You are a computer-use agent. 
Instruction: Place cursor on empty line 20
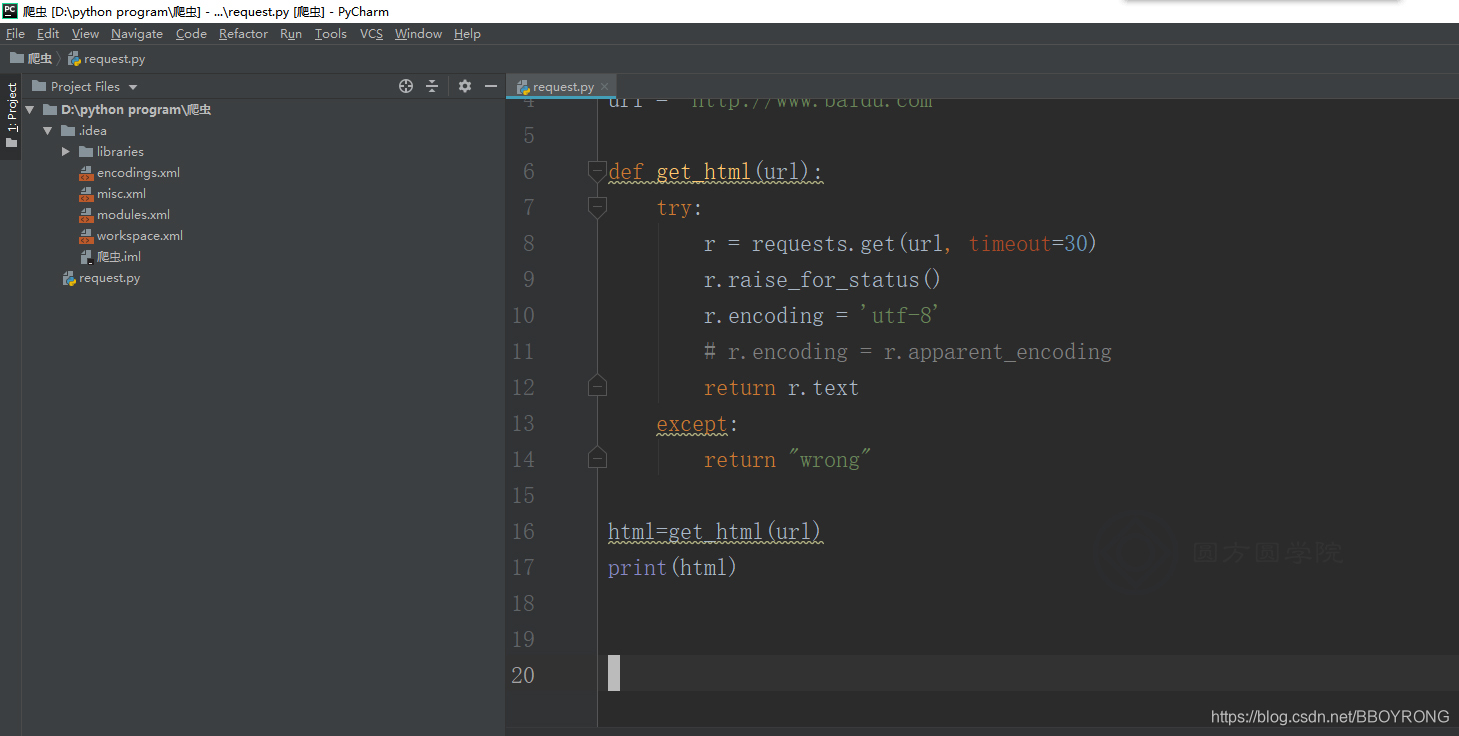(x=1028, y=673)
